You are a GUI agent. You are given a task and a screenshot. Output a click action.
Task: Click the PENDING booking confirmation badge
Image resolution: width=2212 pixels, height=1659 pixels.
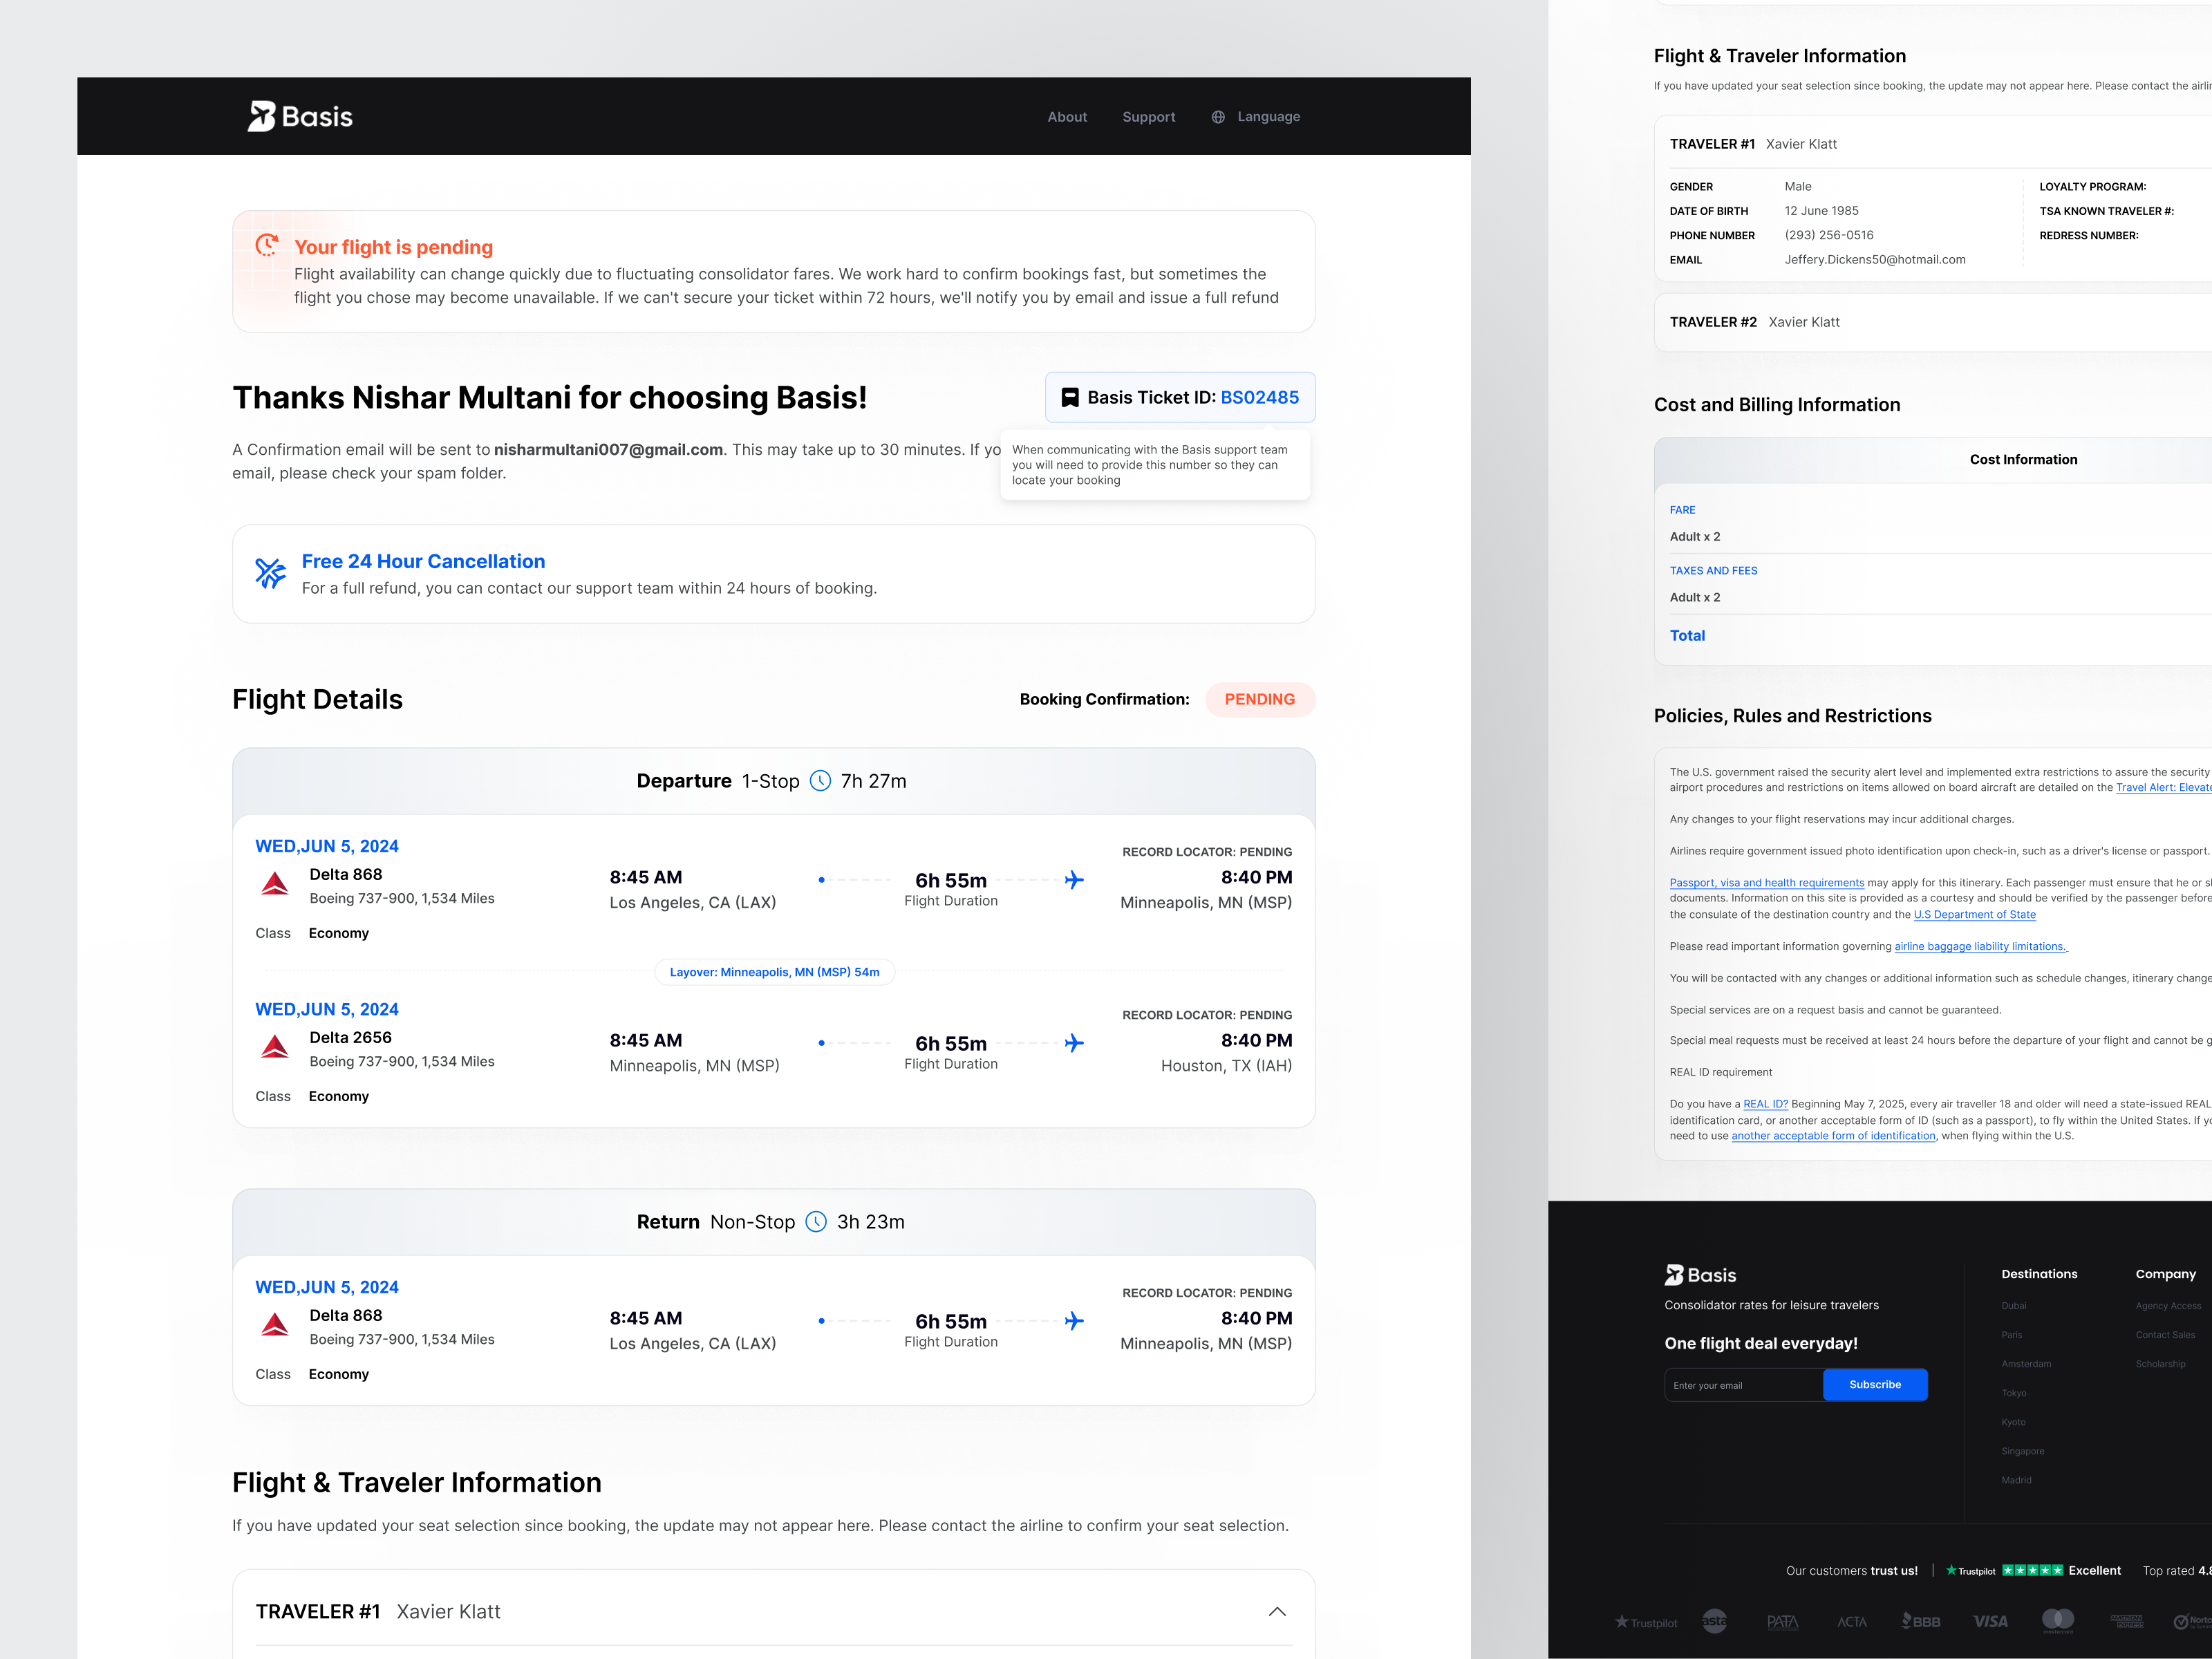[x=1259, y=700]
